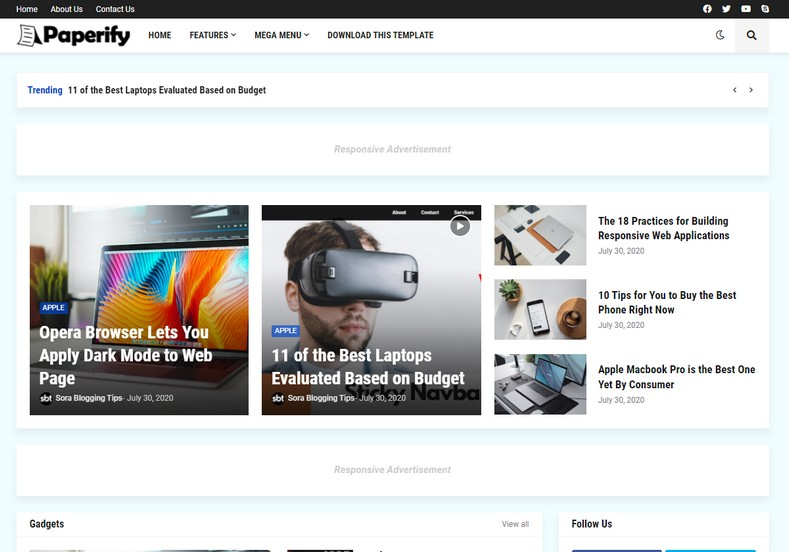Image resolution: width=789 pixels, height=552 pixels.
Task: Click the Macbook desk thumbnail image
Action: 540,384
